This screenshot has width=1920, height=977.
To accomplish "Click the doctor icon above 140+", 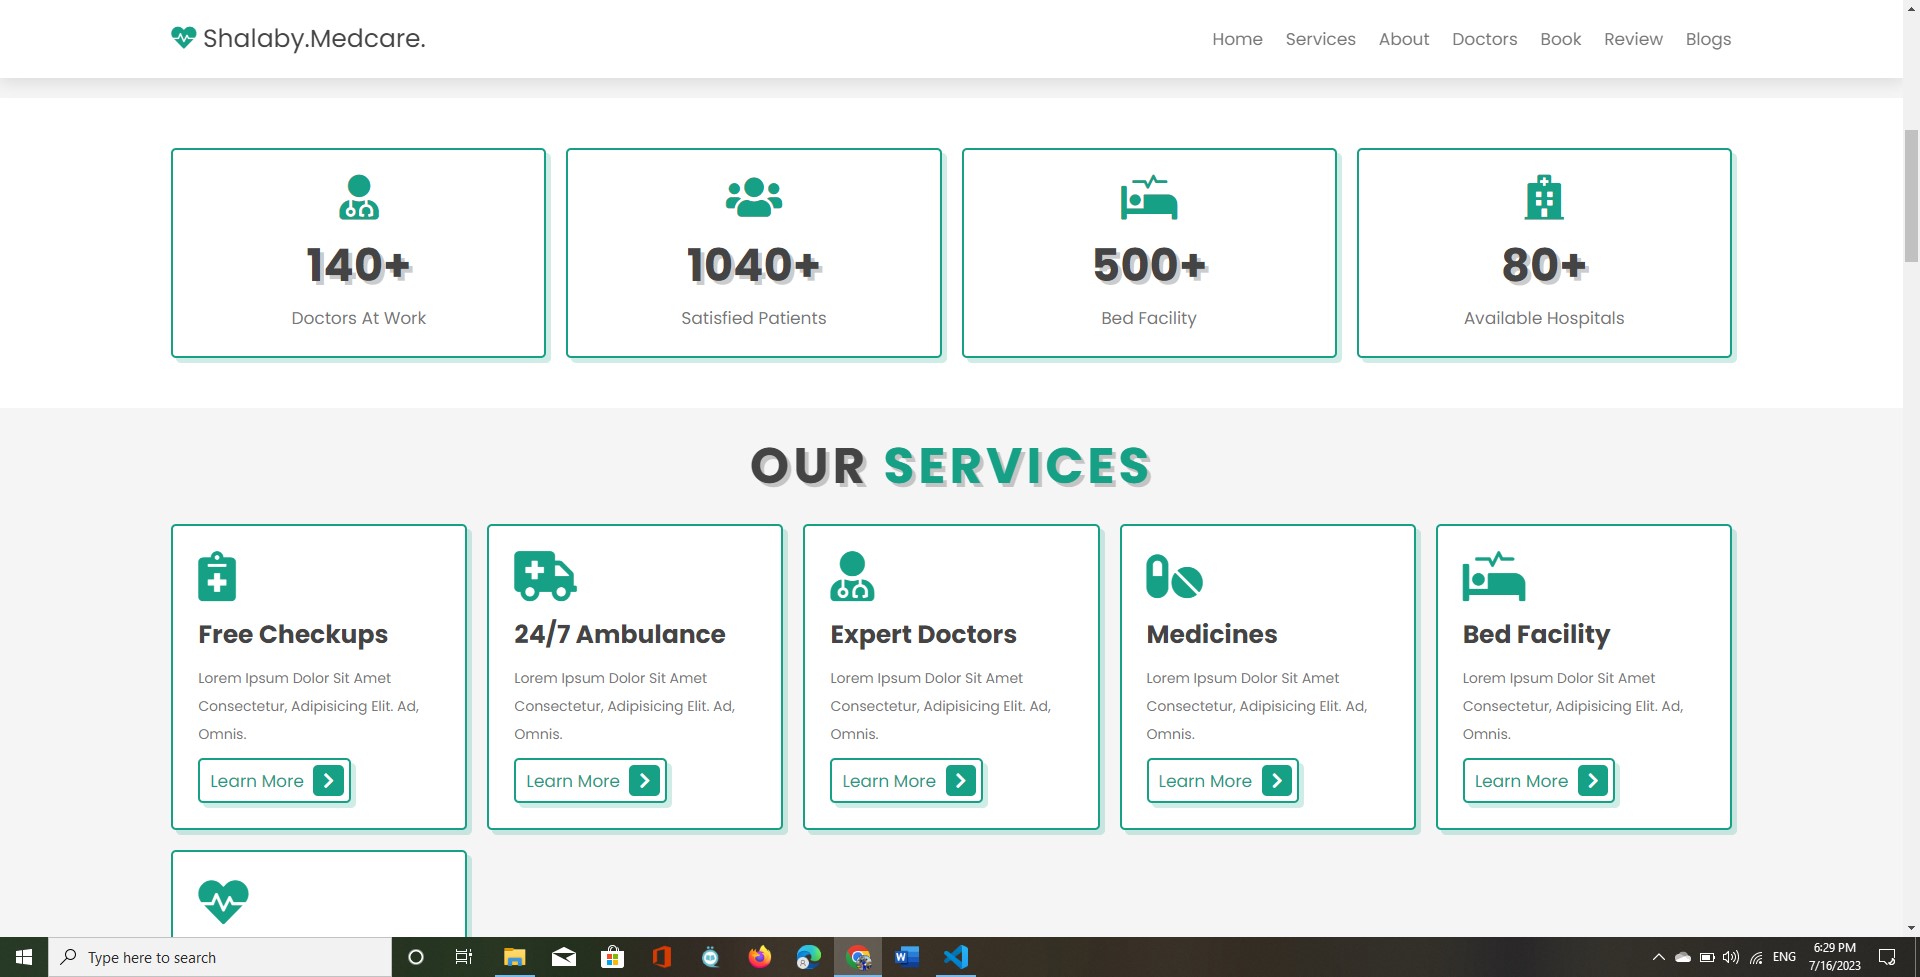I will click(358, 197).
